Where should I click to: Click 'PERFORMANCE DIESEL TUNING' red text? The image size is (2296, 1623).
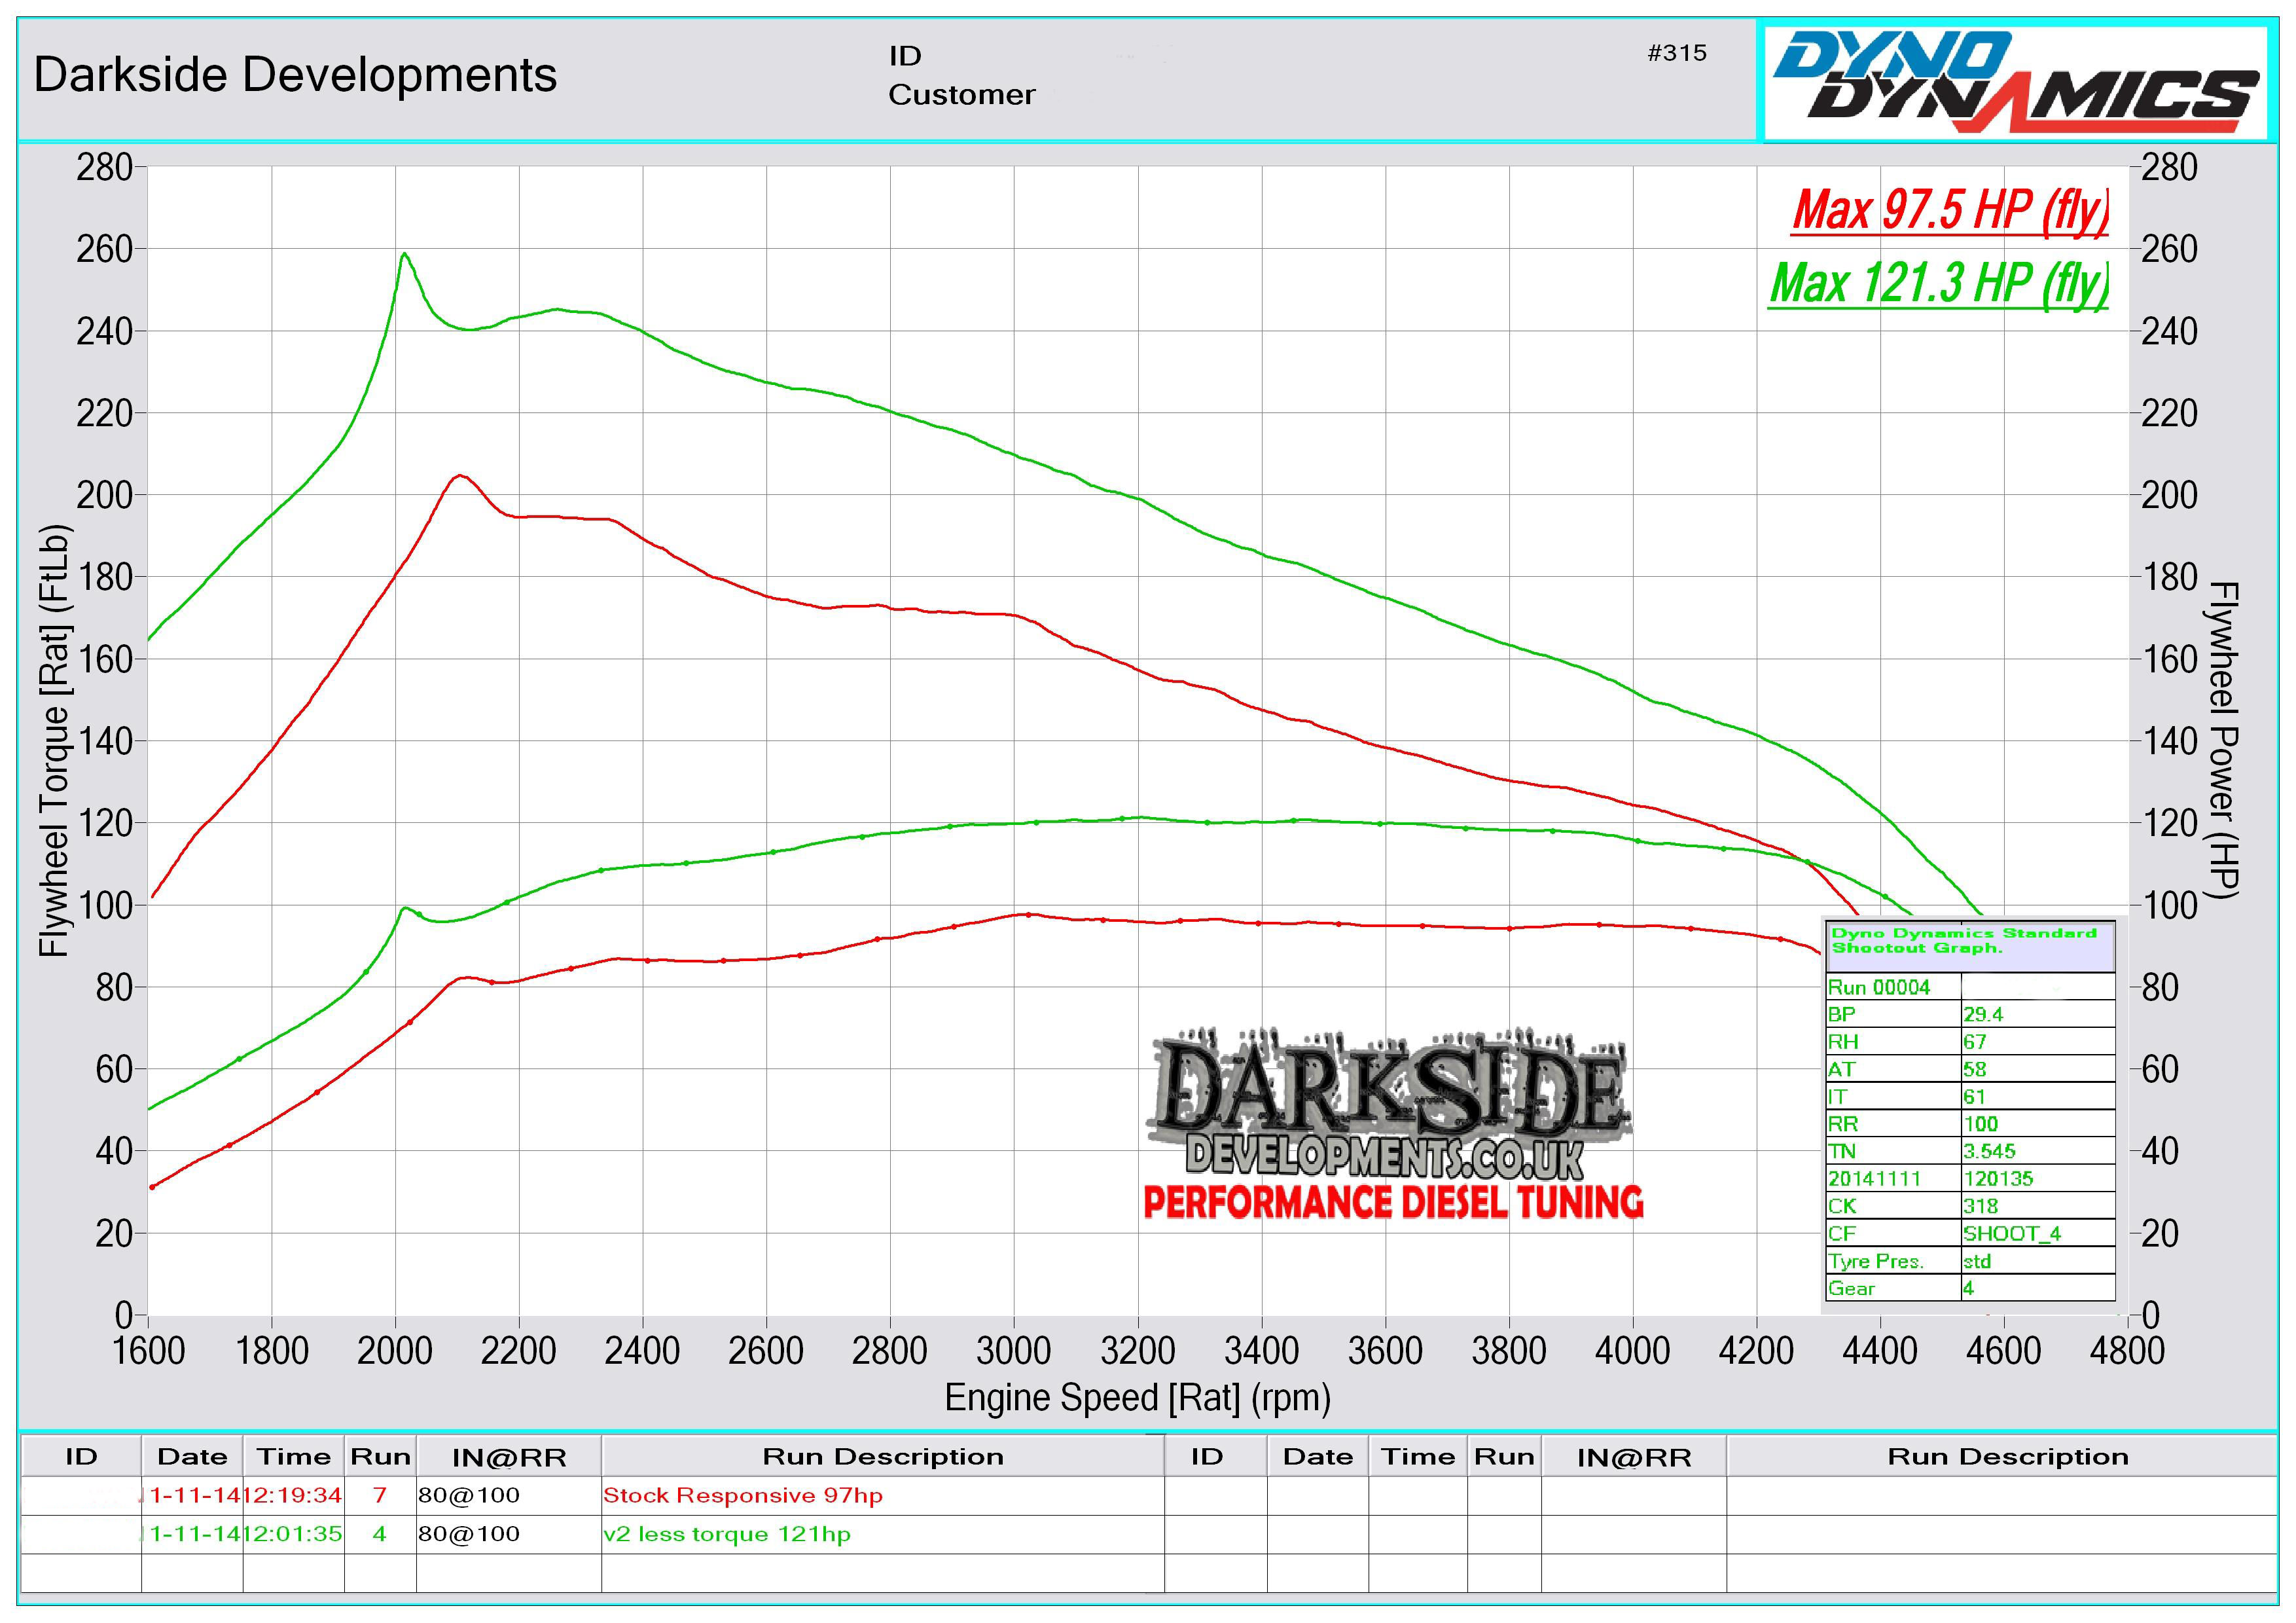[x=1393, y=1202]
